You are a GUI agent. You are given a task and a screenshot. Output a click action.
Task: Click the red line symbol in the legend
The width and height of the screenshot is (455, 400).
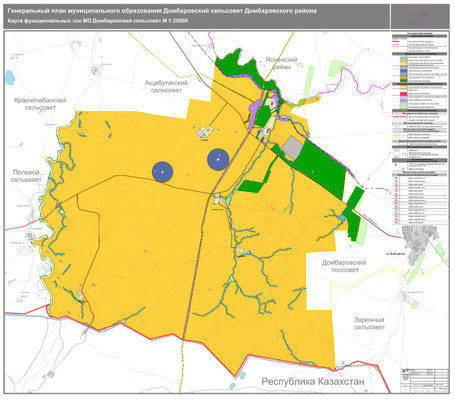(x=396, y=41)
